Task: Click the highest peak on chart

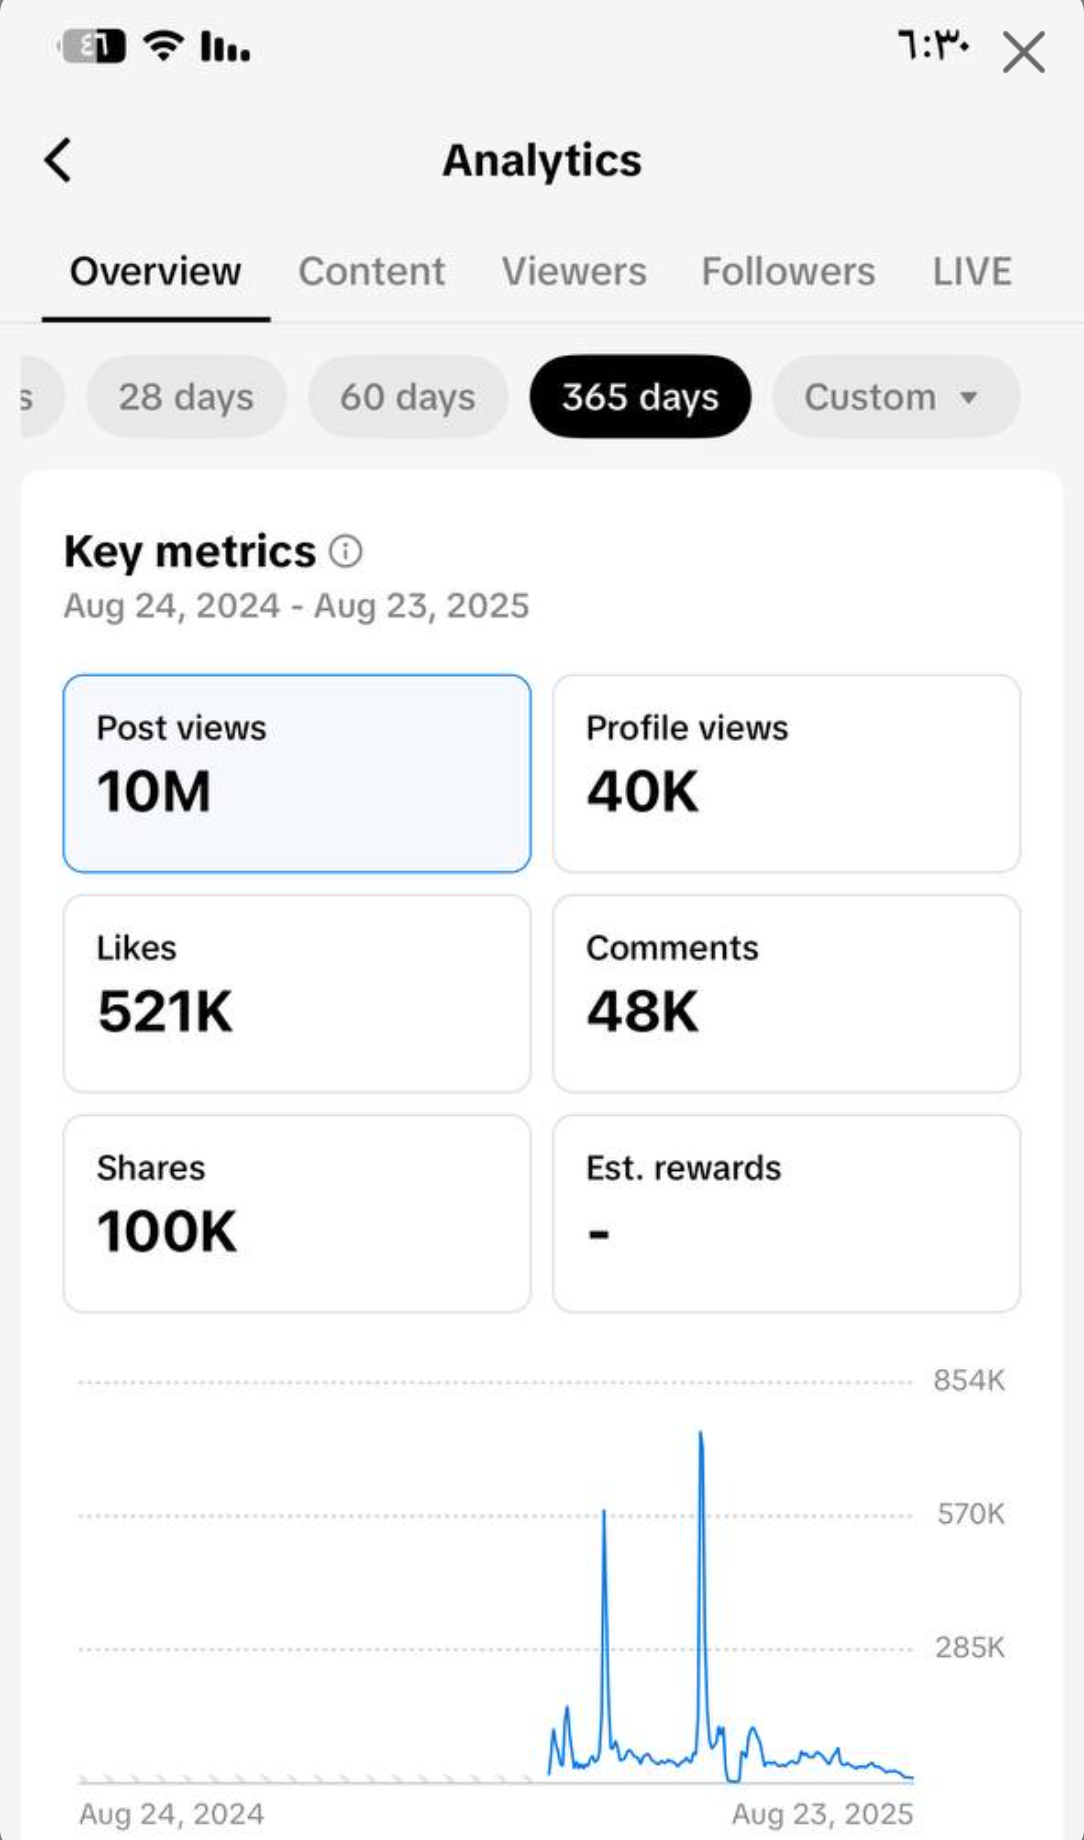Action: click(701, 1435)
